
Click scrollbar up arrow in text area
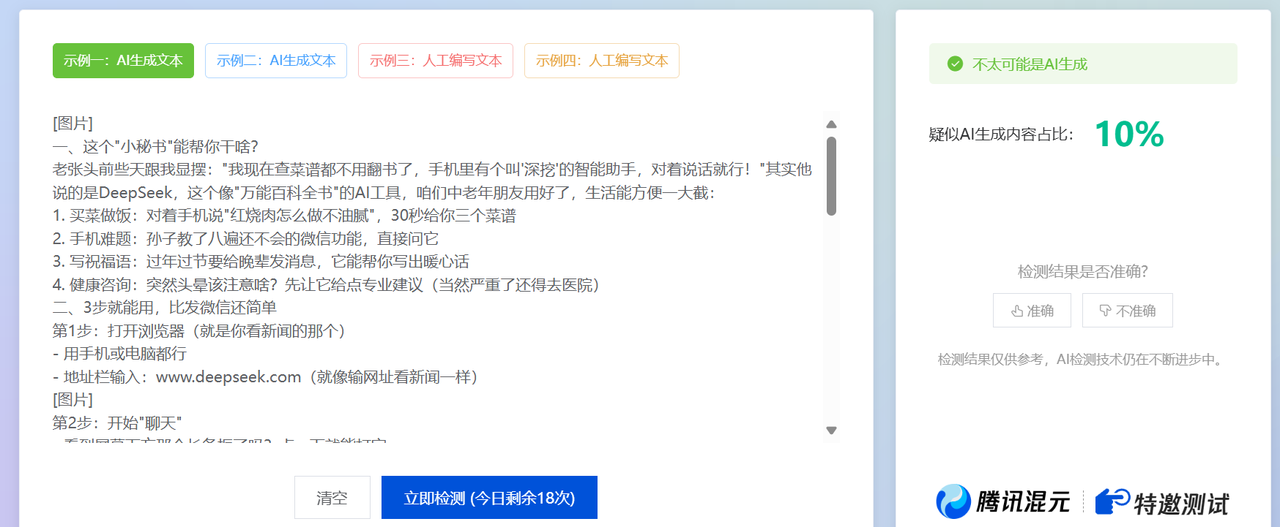(x=831, y=124)
